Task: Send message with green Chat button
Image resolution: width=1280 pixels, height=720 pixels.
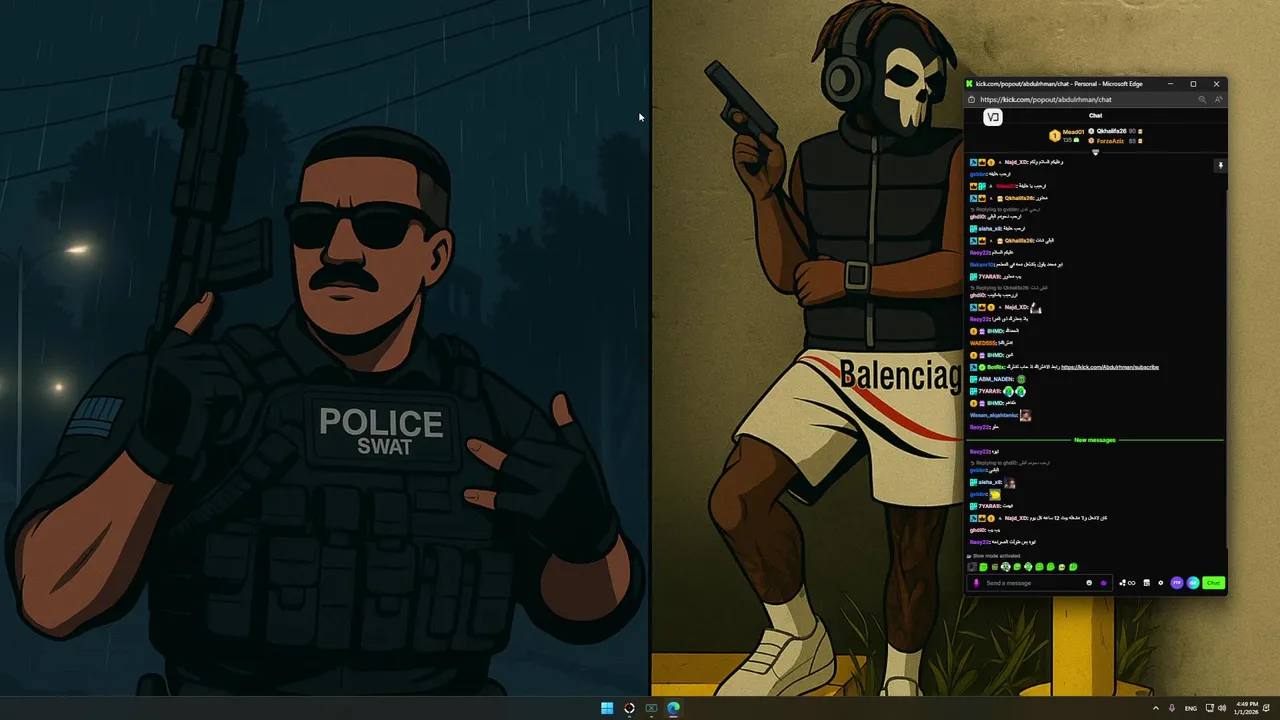Action: point(1213,583)
